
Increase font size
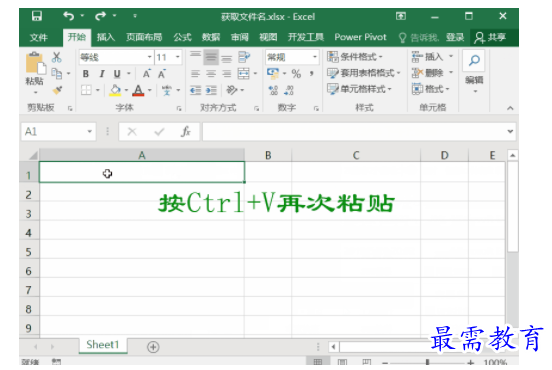[146, 74]
